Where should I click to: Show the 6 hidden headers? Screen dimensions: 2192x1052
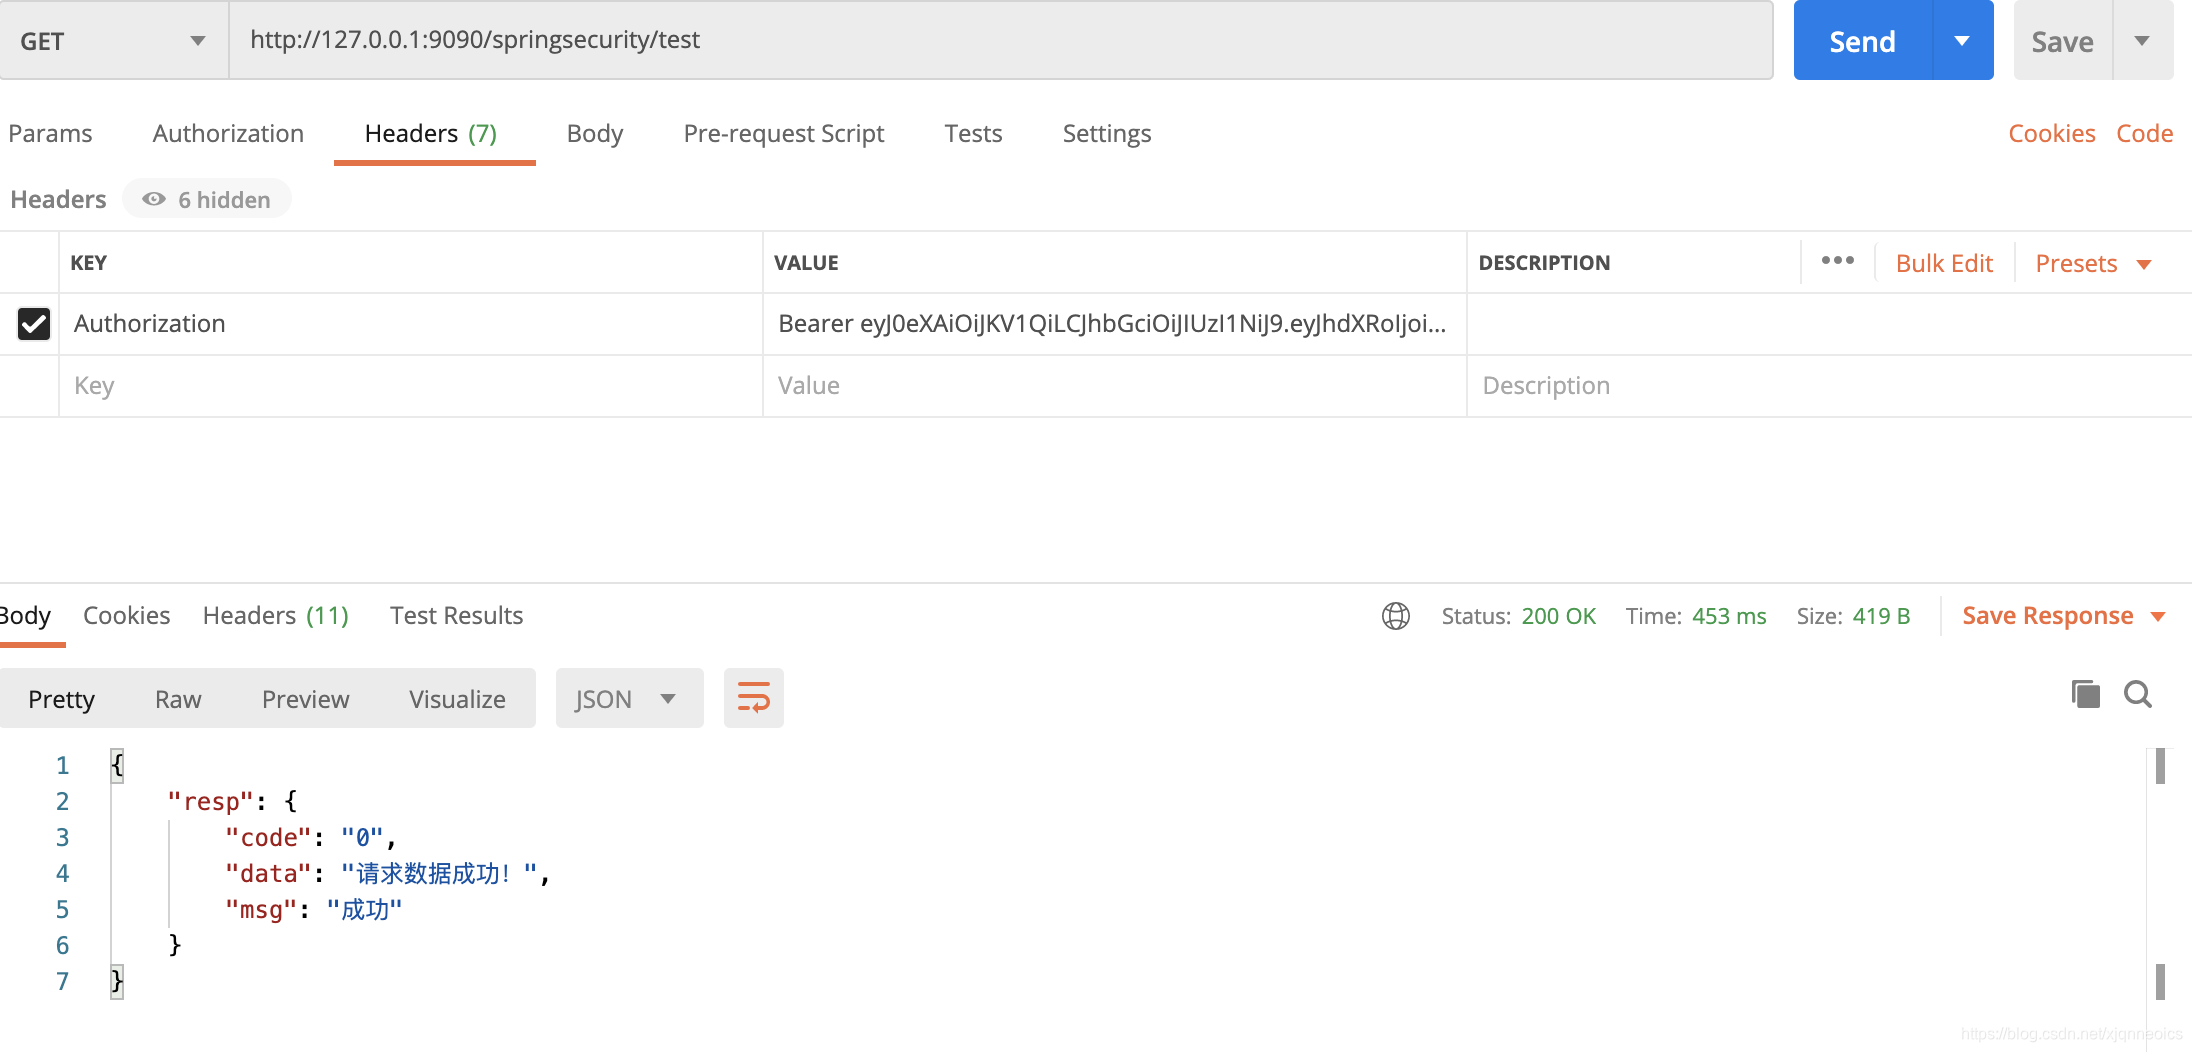pos(207,198)
